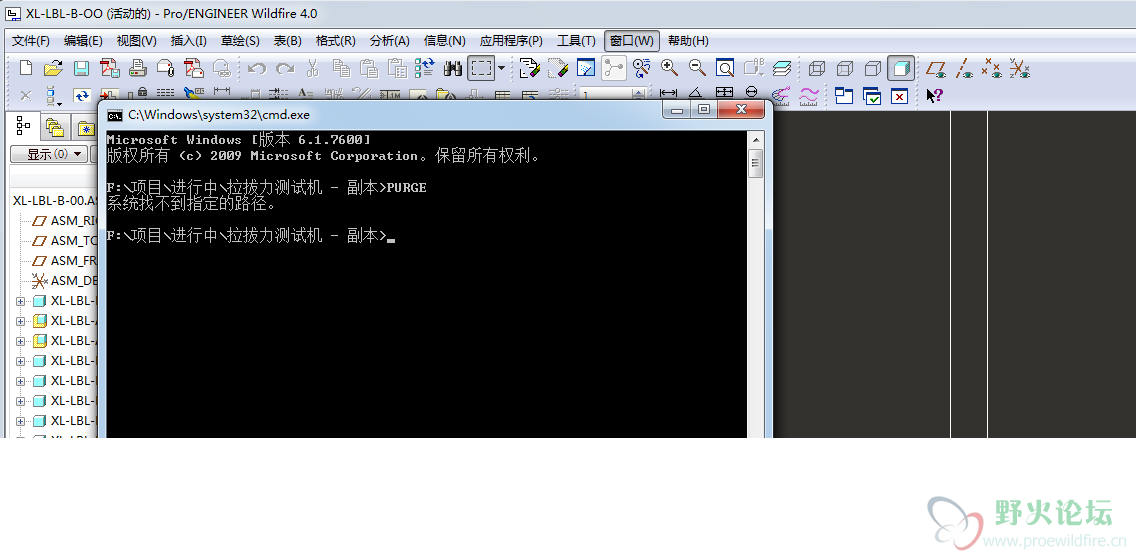Viewport: 1136px width, 559px height.
Task: Send the model as mail attachment
Action: pyautogui.click(x=165, y=68)
